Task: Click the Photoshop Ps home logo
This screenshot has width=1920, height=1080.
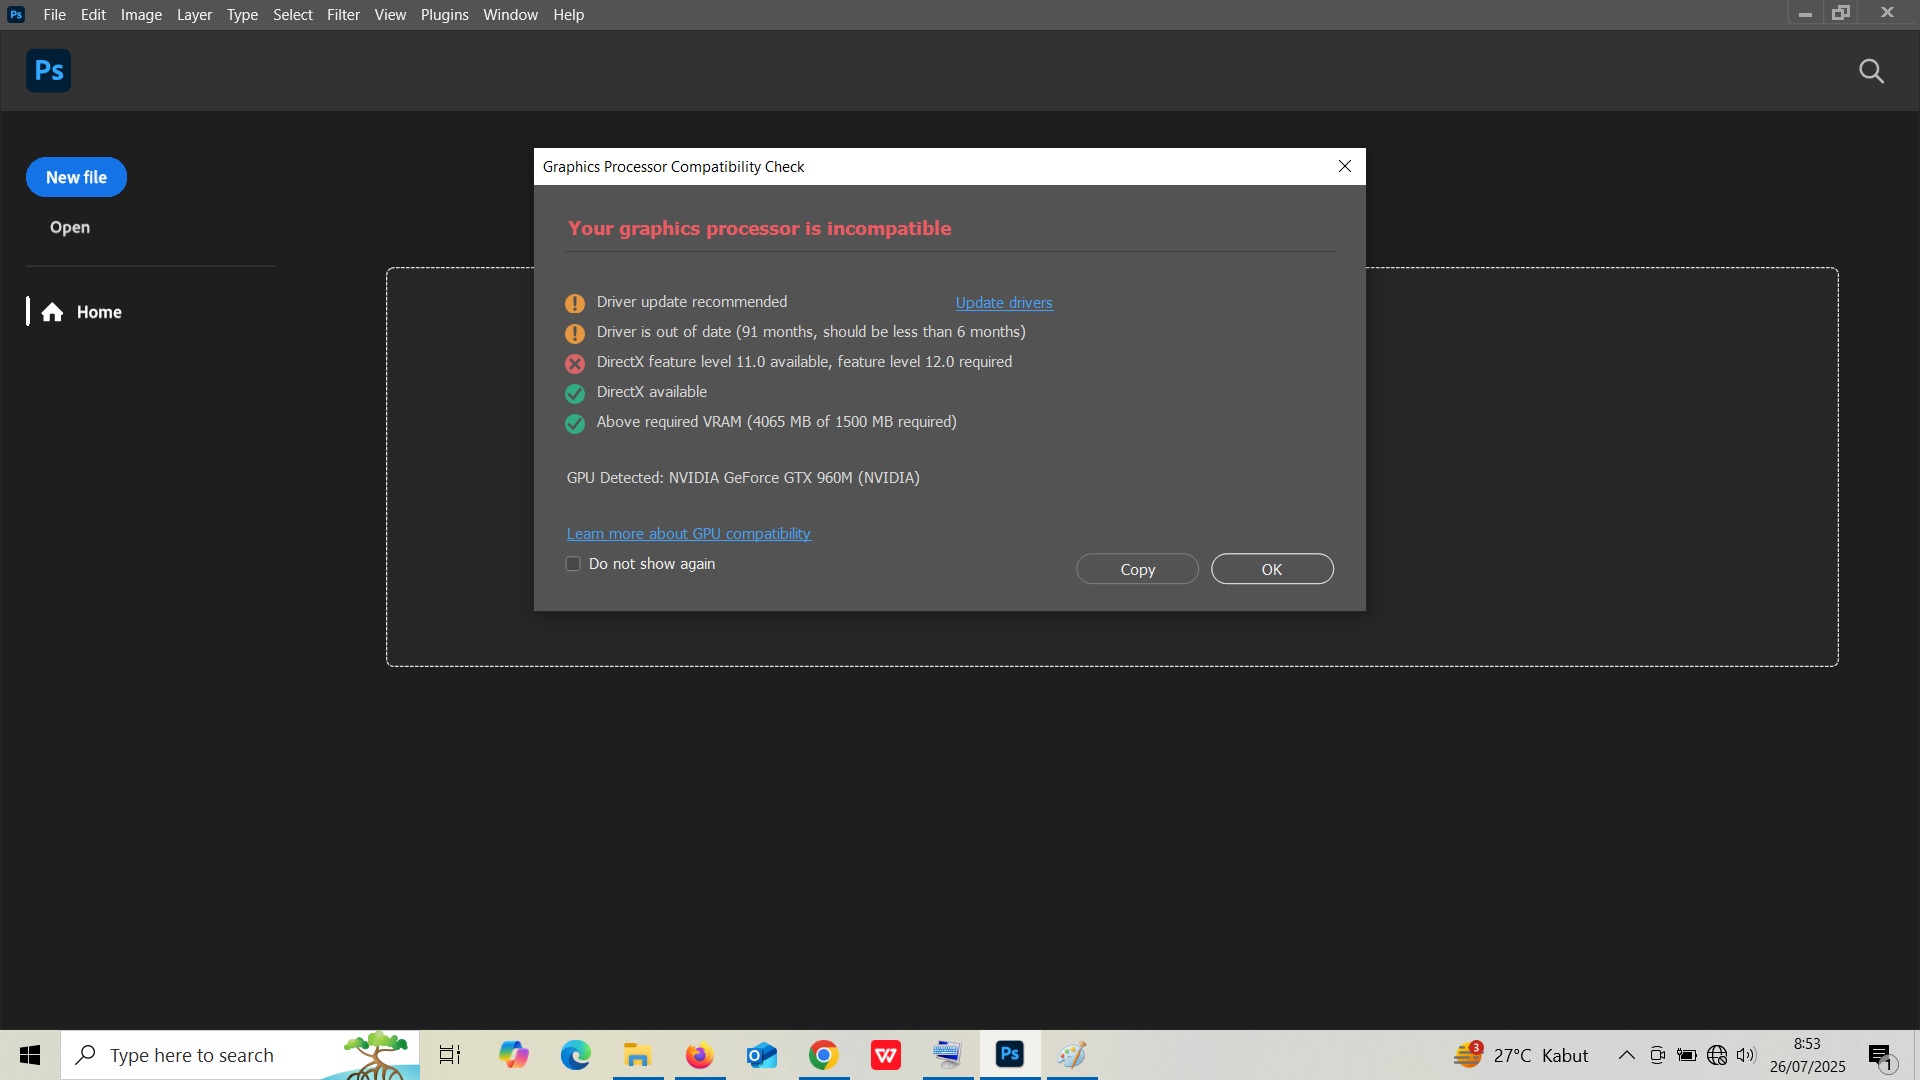Action: (48, 71)
